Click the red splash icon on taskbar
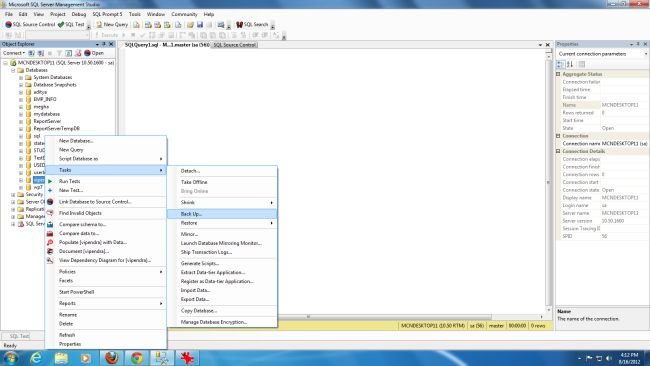The image size is (650, 366). pyautogui.click(x=187, y=358)
